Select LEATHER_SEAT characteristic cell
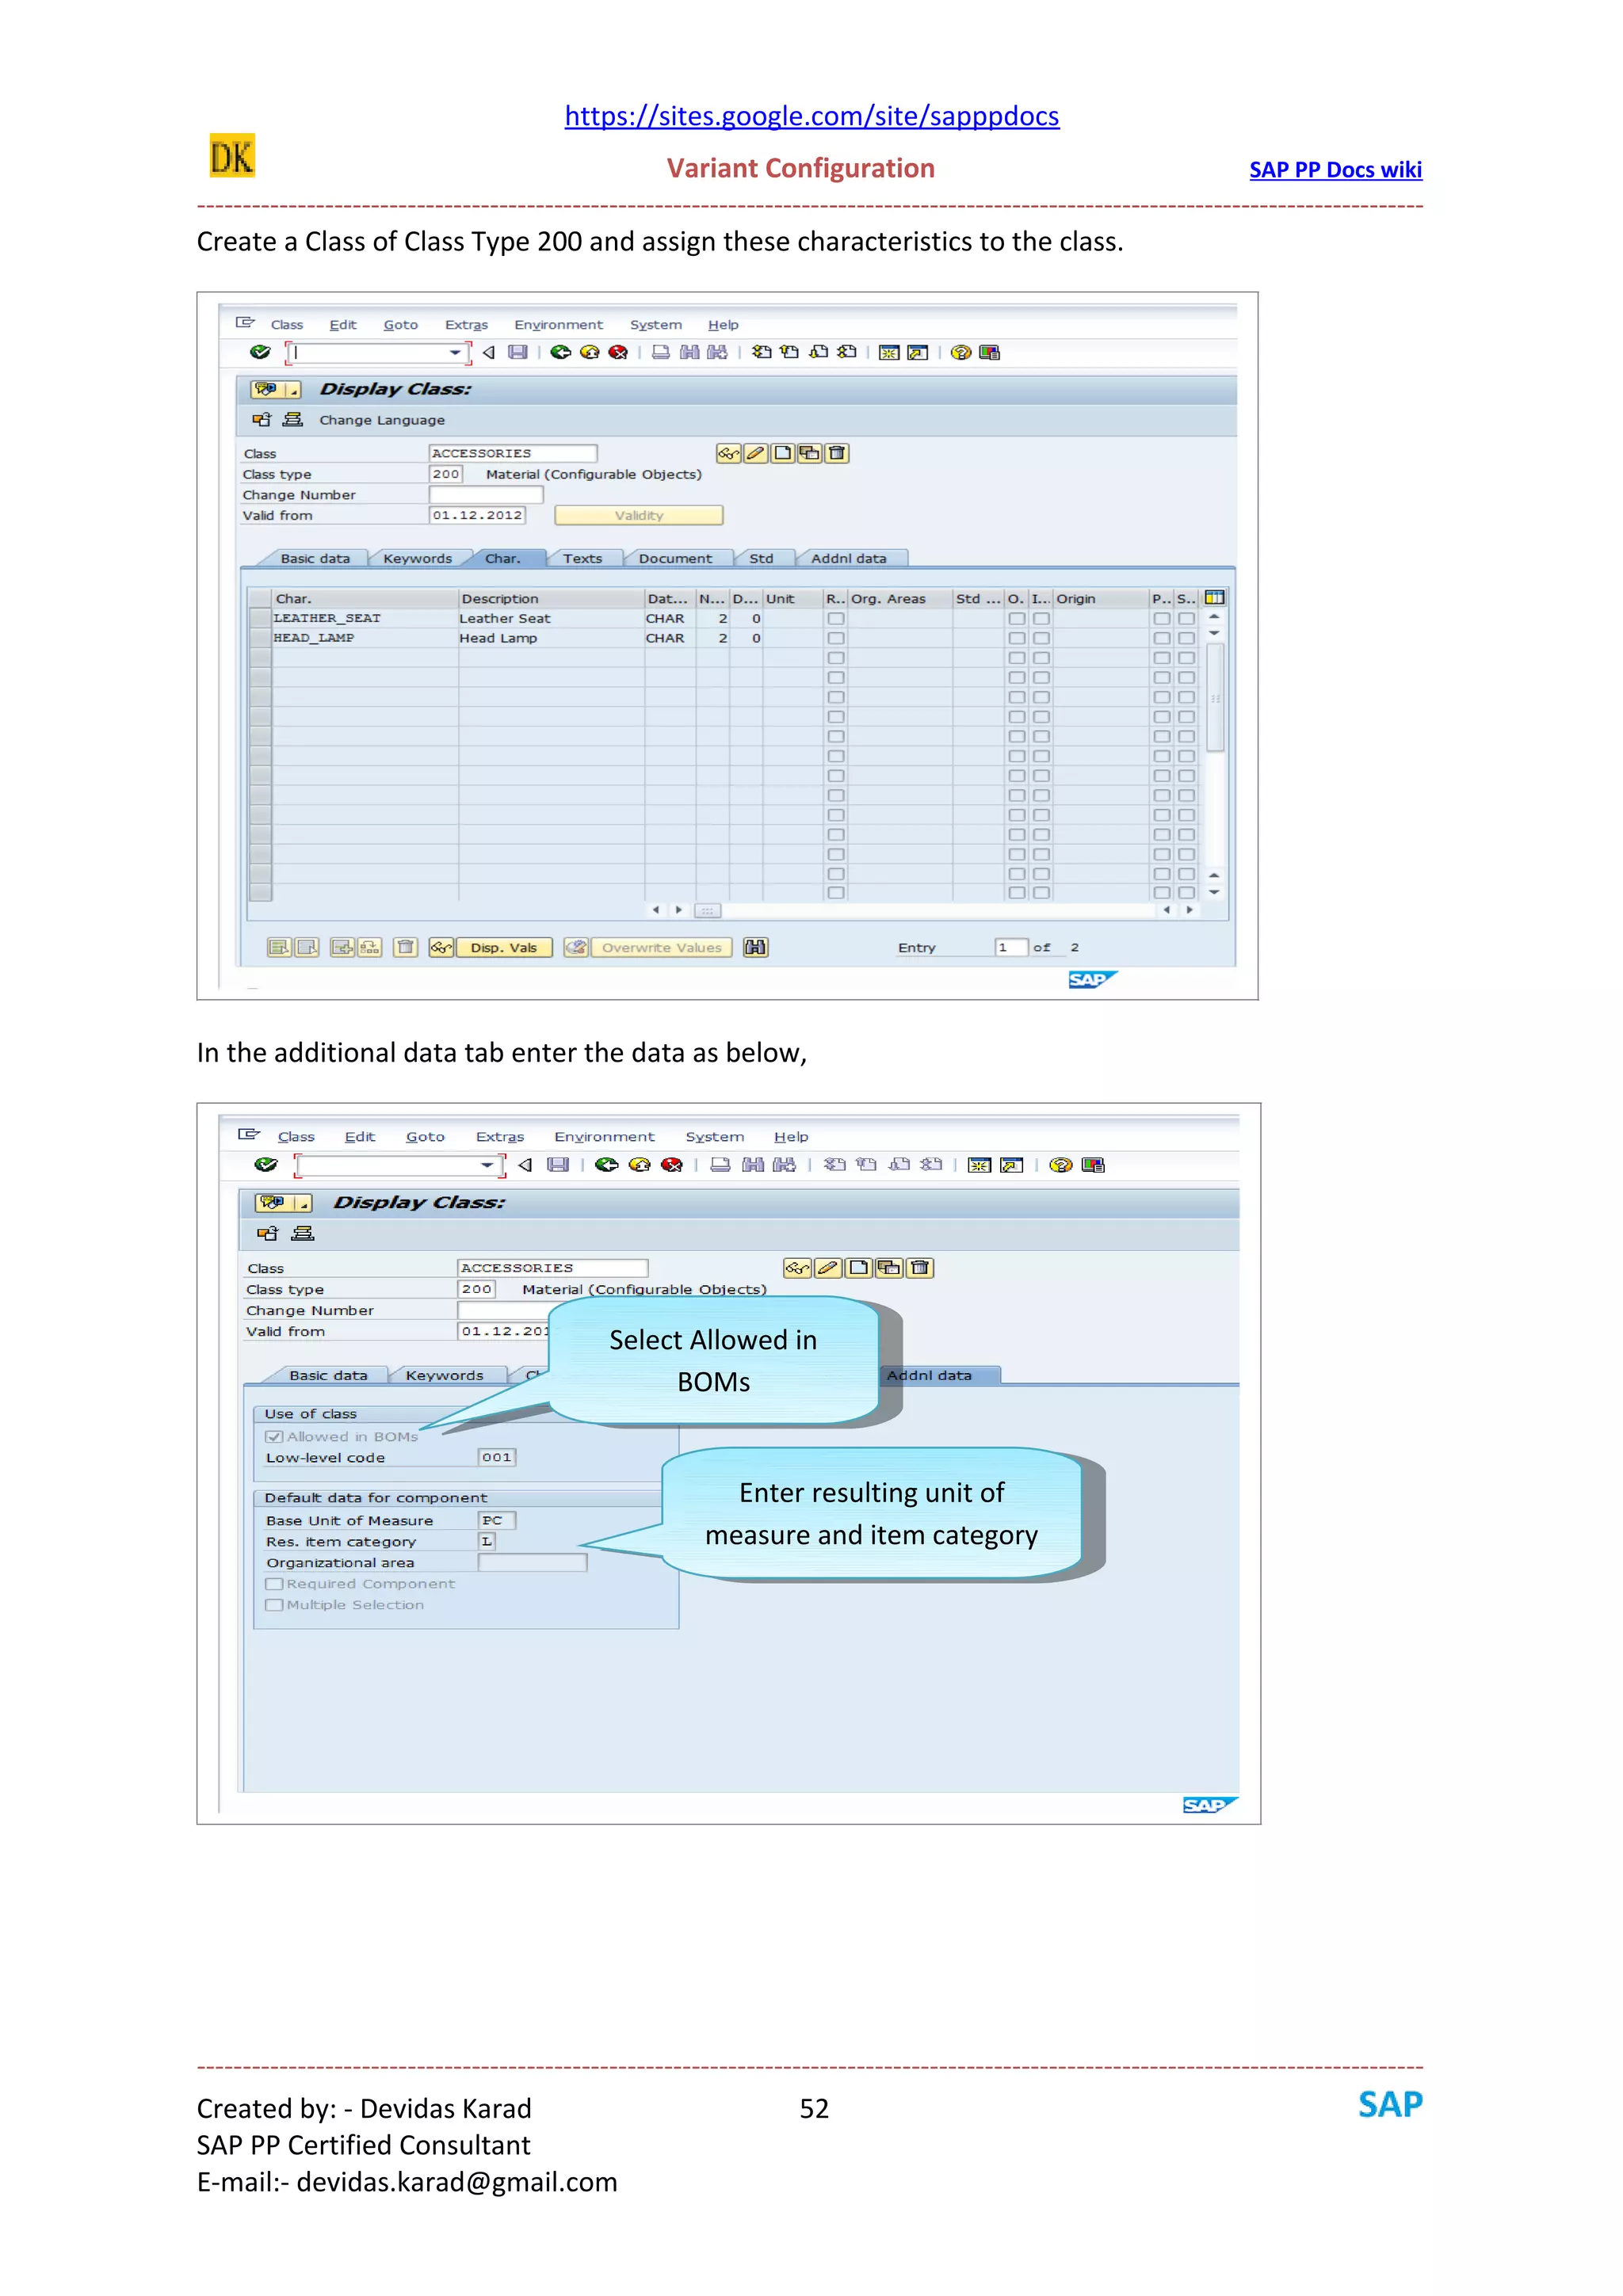This screenshot has height=2296, width=1623. click(x=365, y=619)
